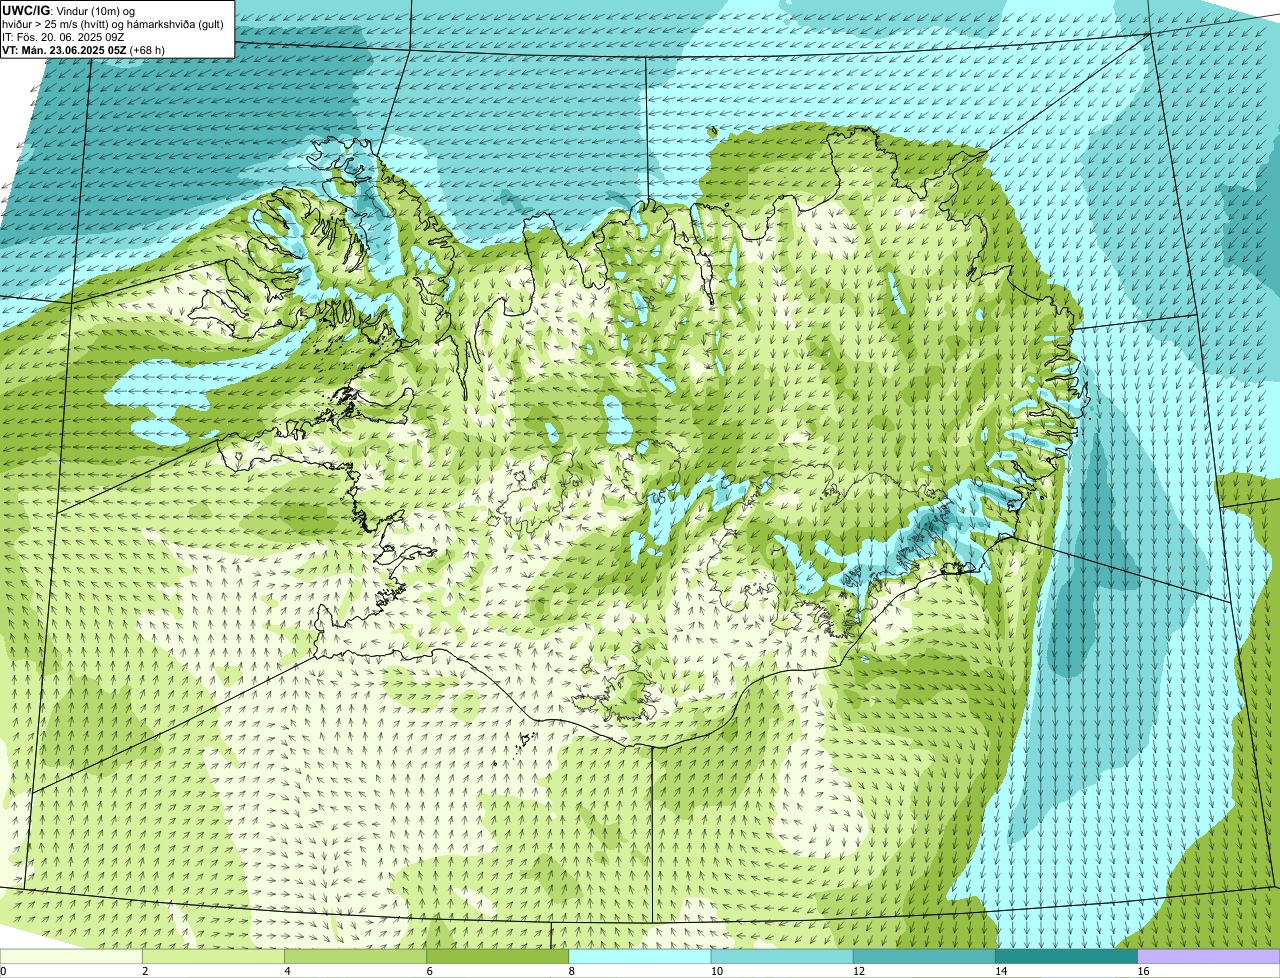Screen dimensions: 1280x978
Task: Click the legend tick label "16"
Action: pos(1142,971)
